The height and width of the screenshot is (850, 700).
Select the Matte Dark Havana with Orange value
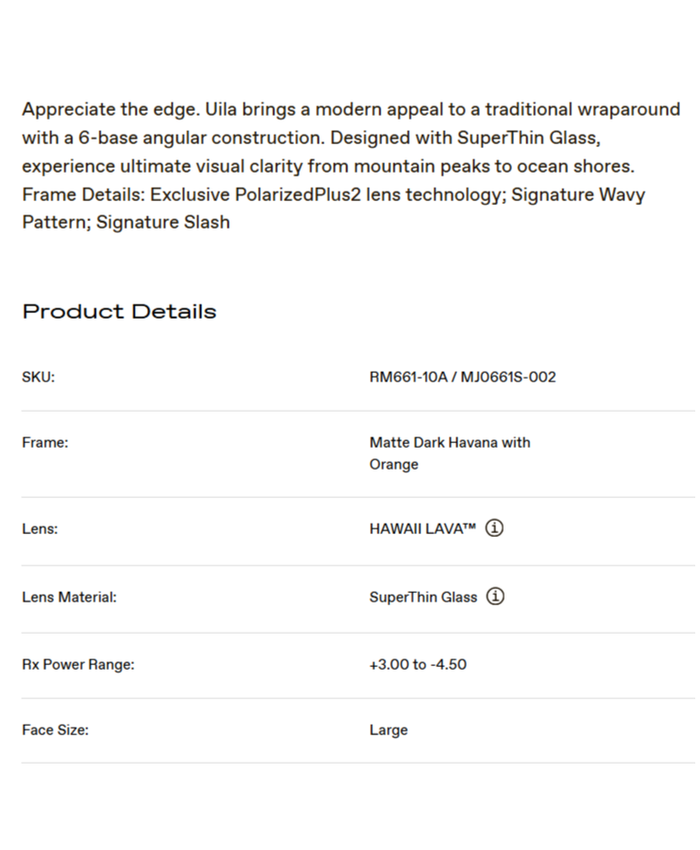(x=449, y=453)
